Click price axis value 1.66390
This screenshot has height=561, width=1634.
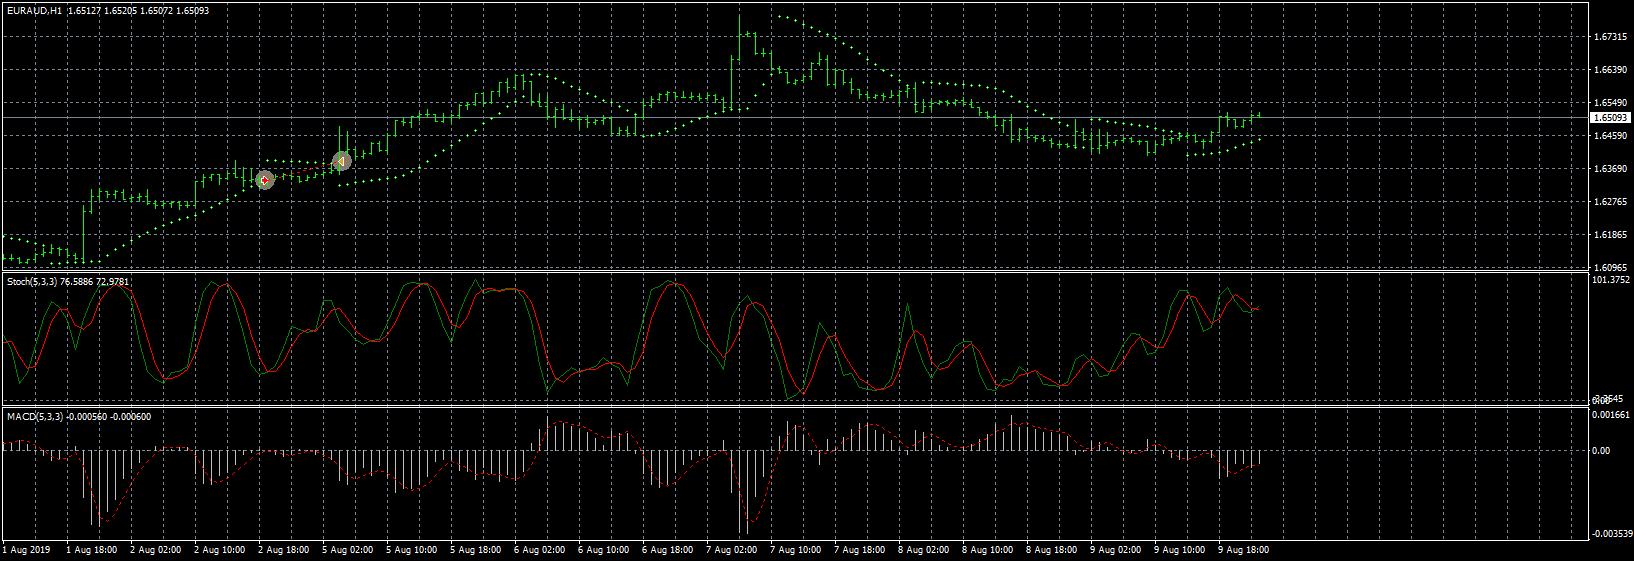(x=1609, y=70)
